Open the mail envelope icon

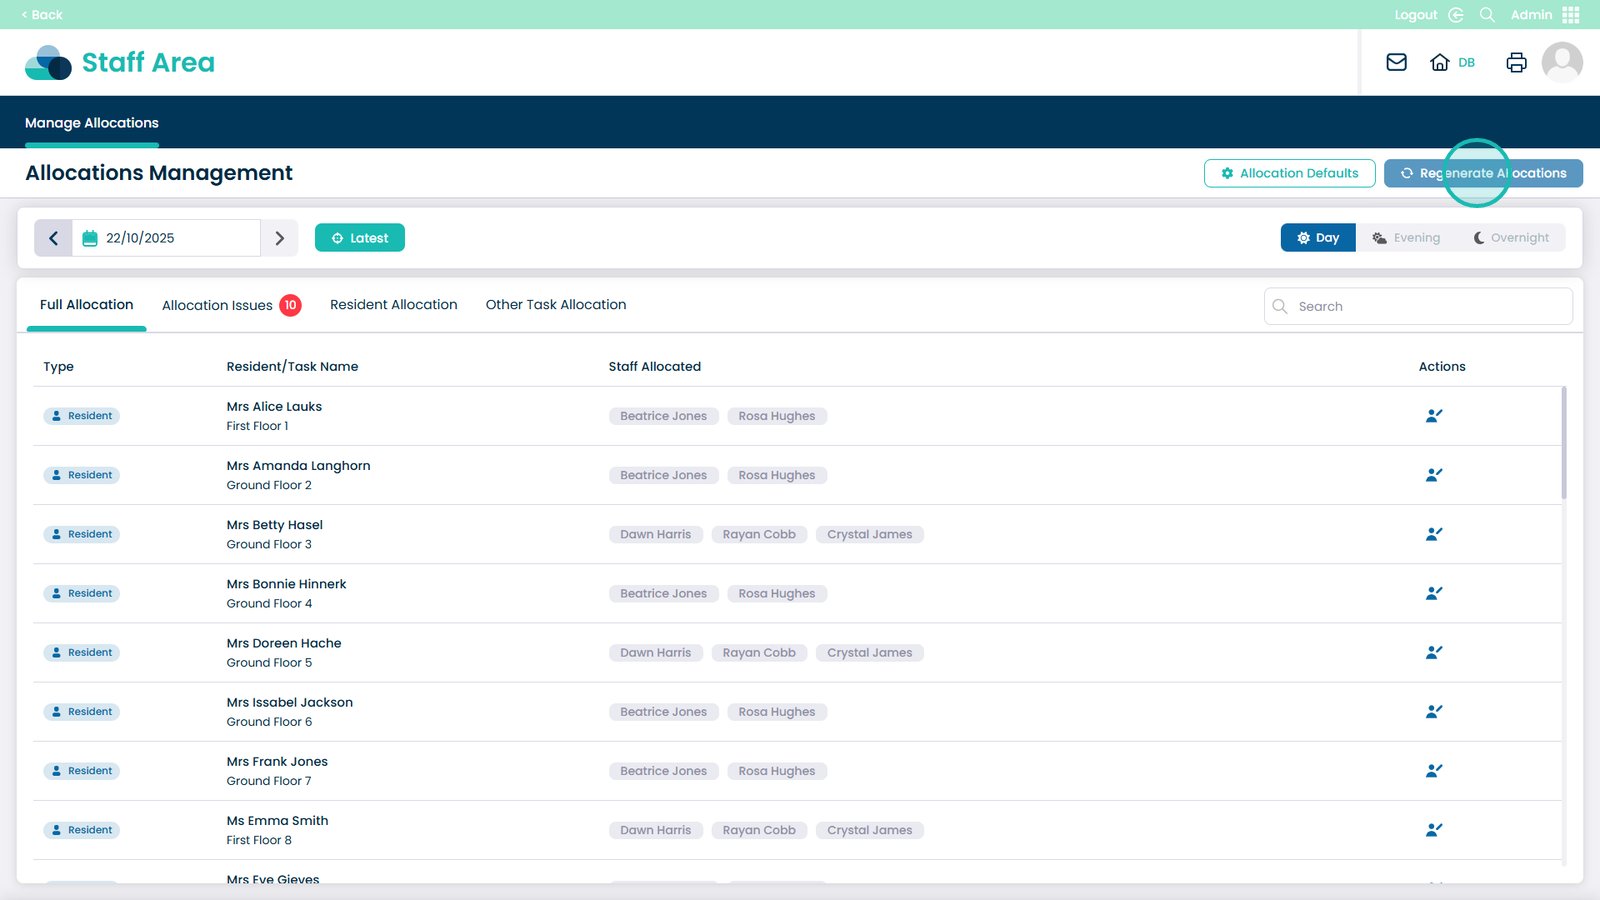(x=1396, y=62)
